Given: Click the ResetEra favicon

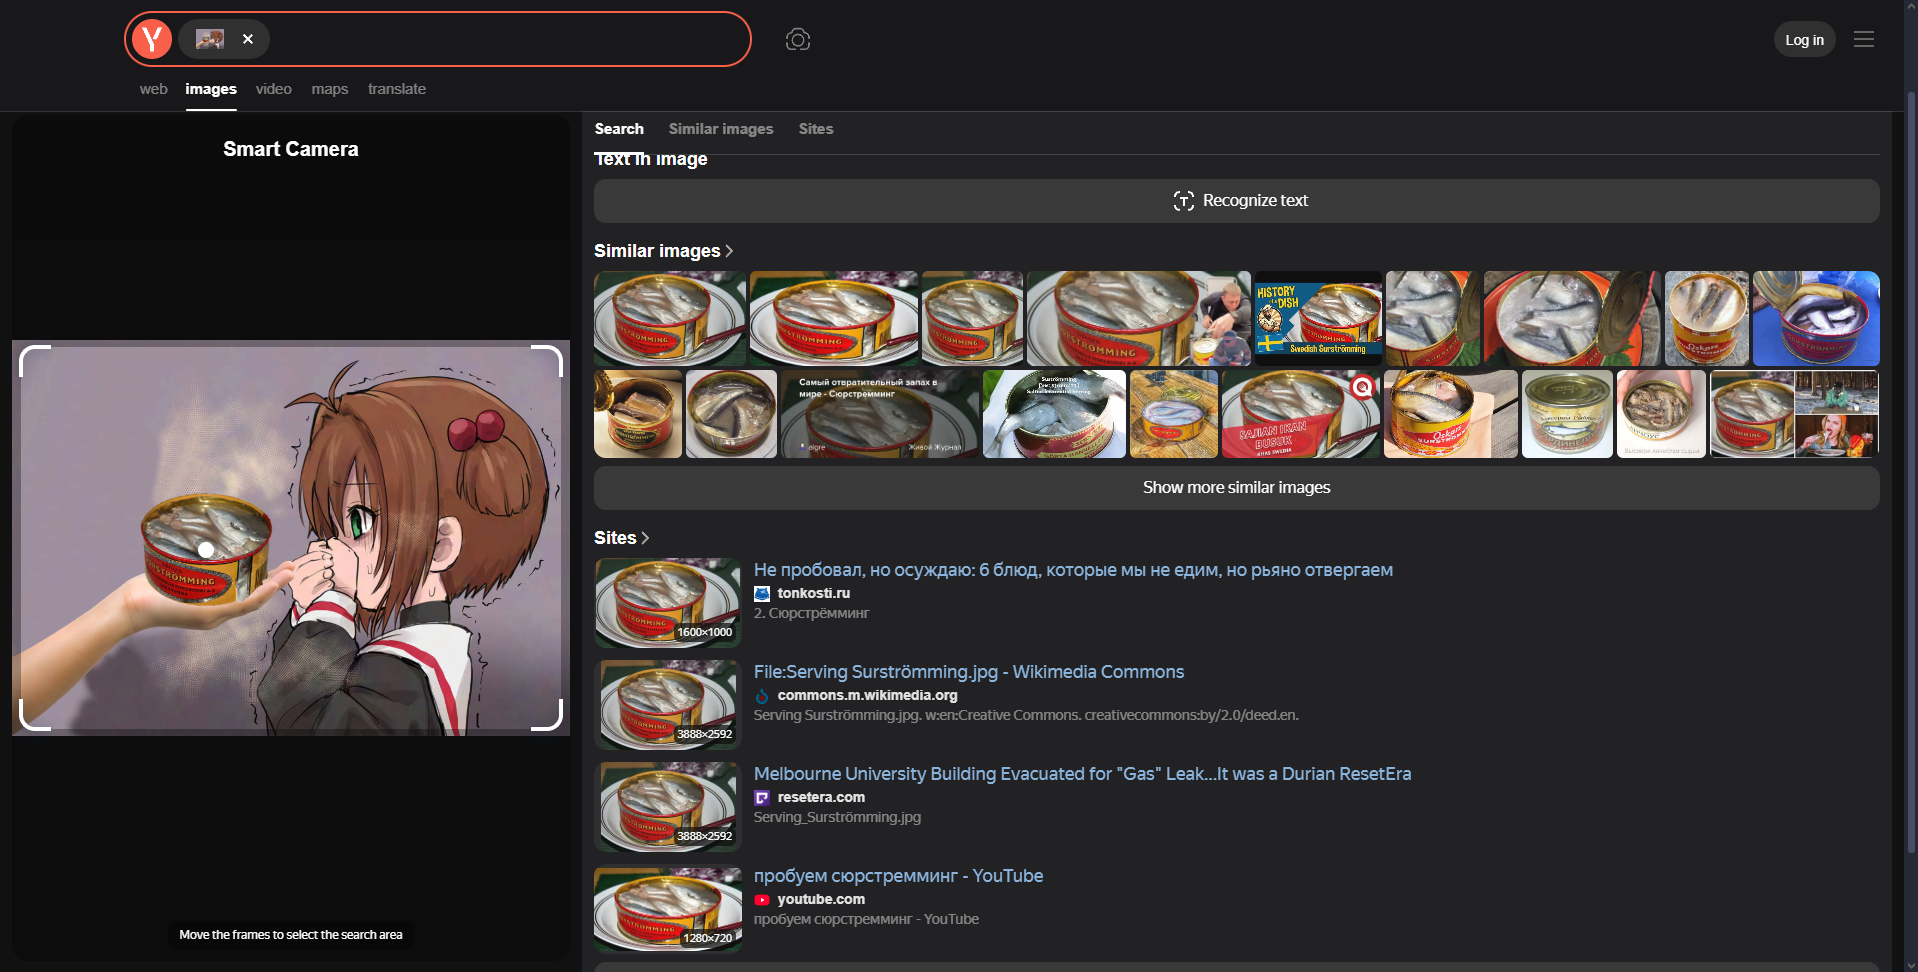Looking at the screenshot, I should tap(762, 798).
